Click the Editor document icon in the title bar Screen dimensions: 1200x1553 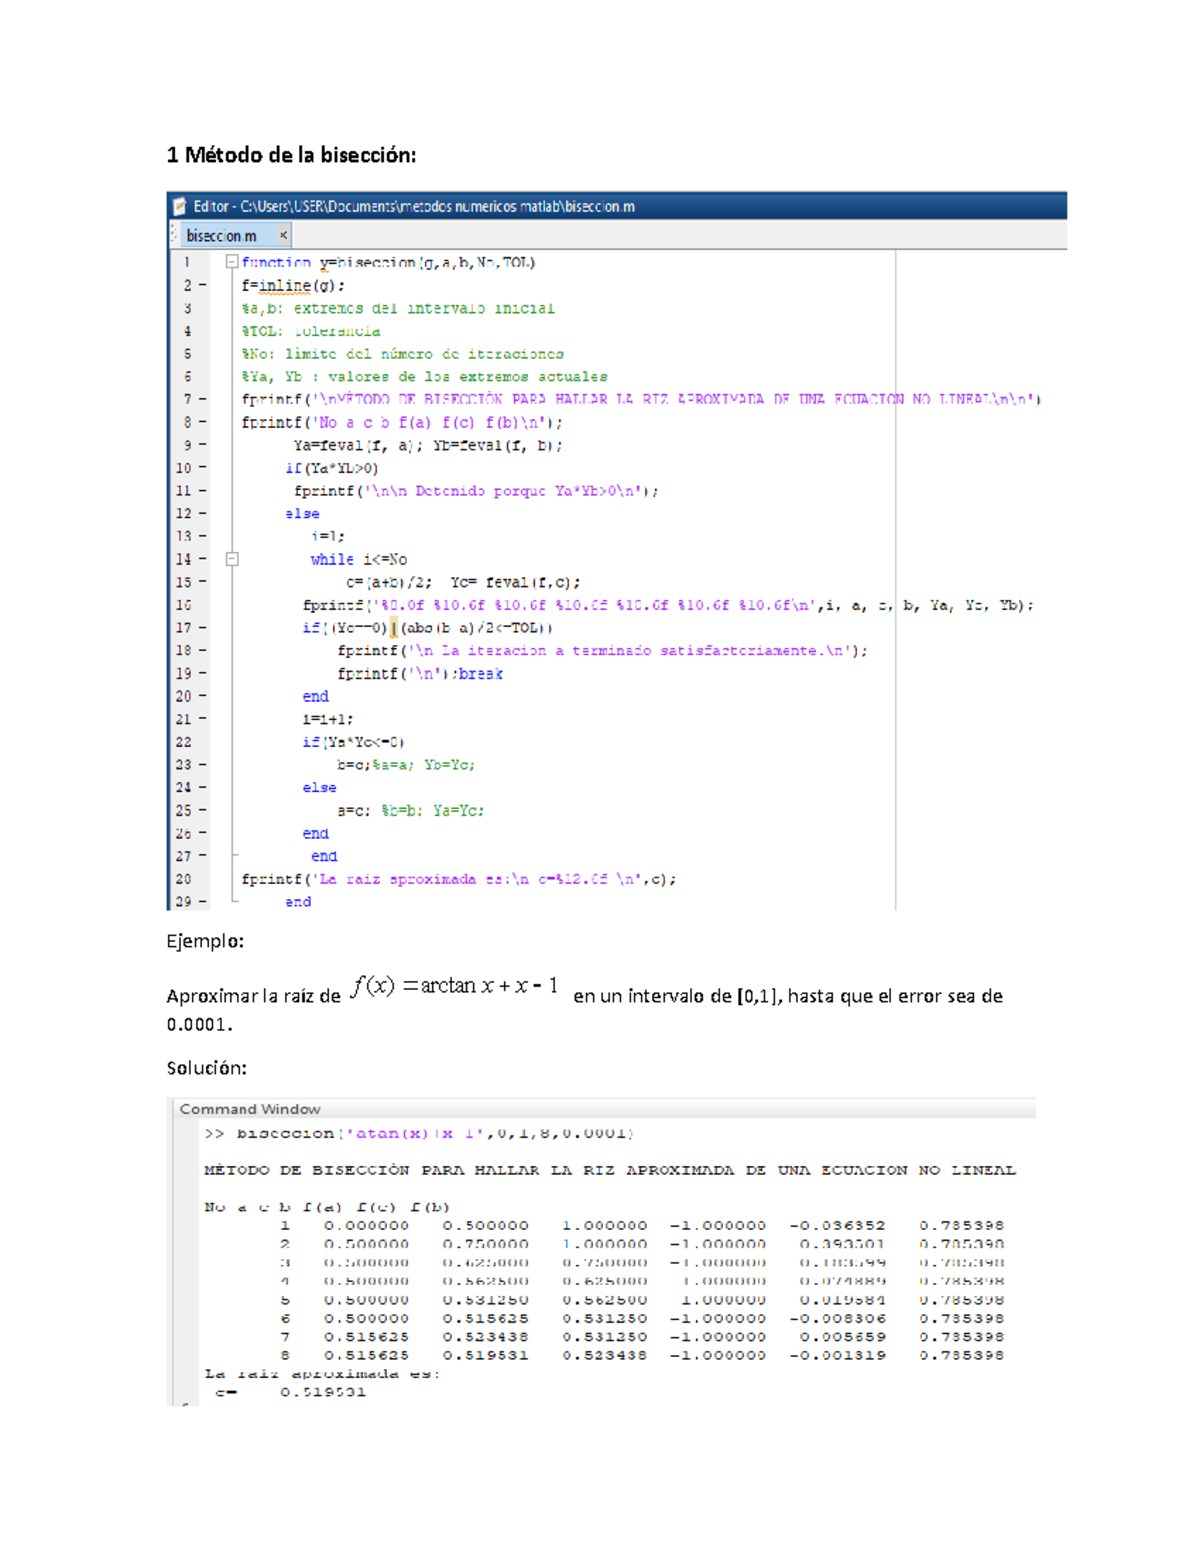182,208
